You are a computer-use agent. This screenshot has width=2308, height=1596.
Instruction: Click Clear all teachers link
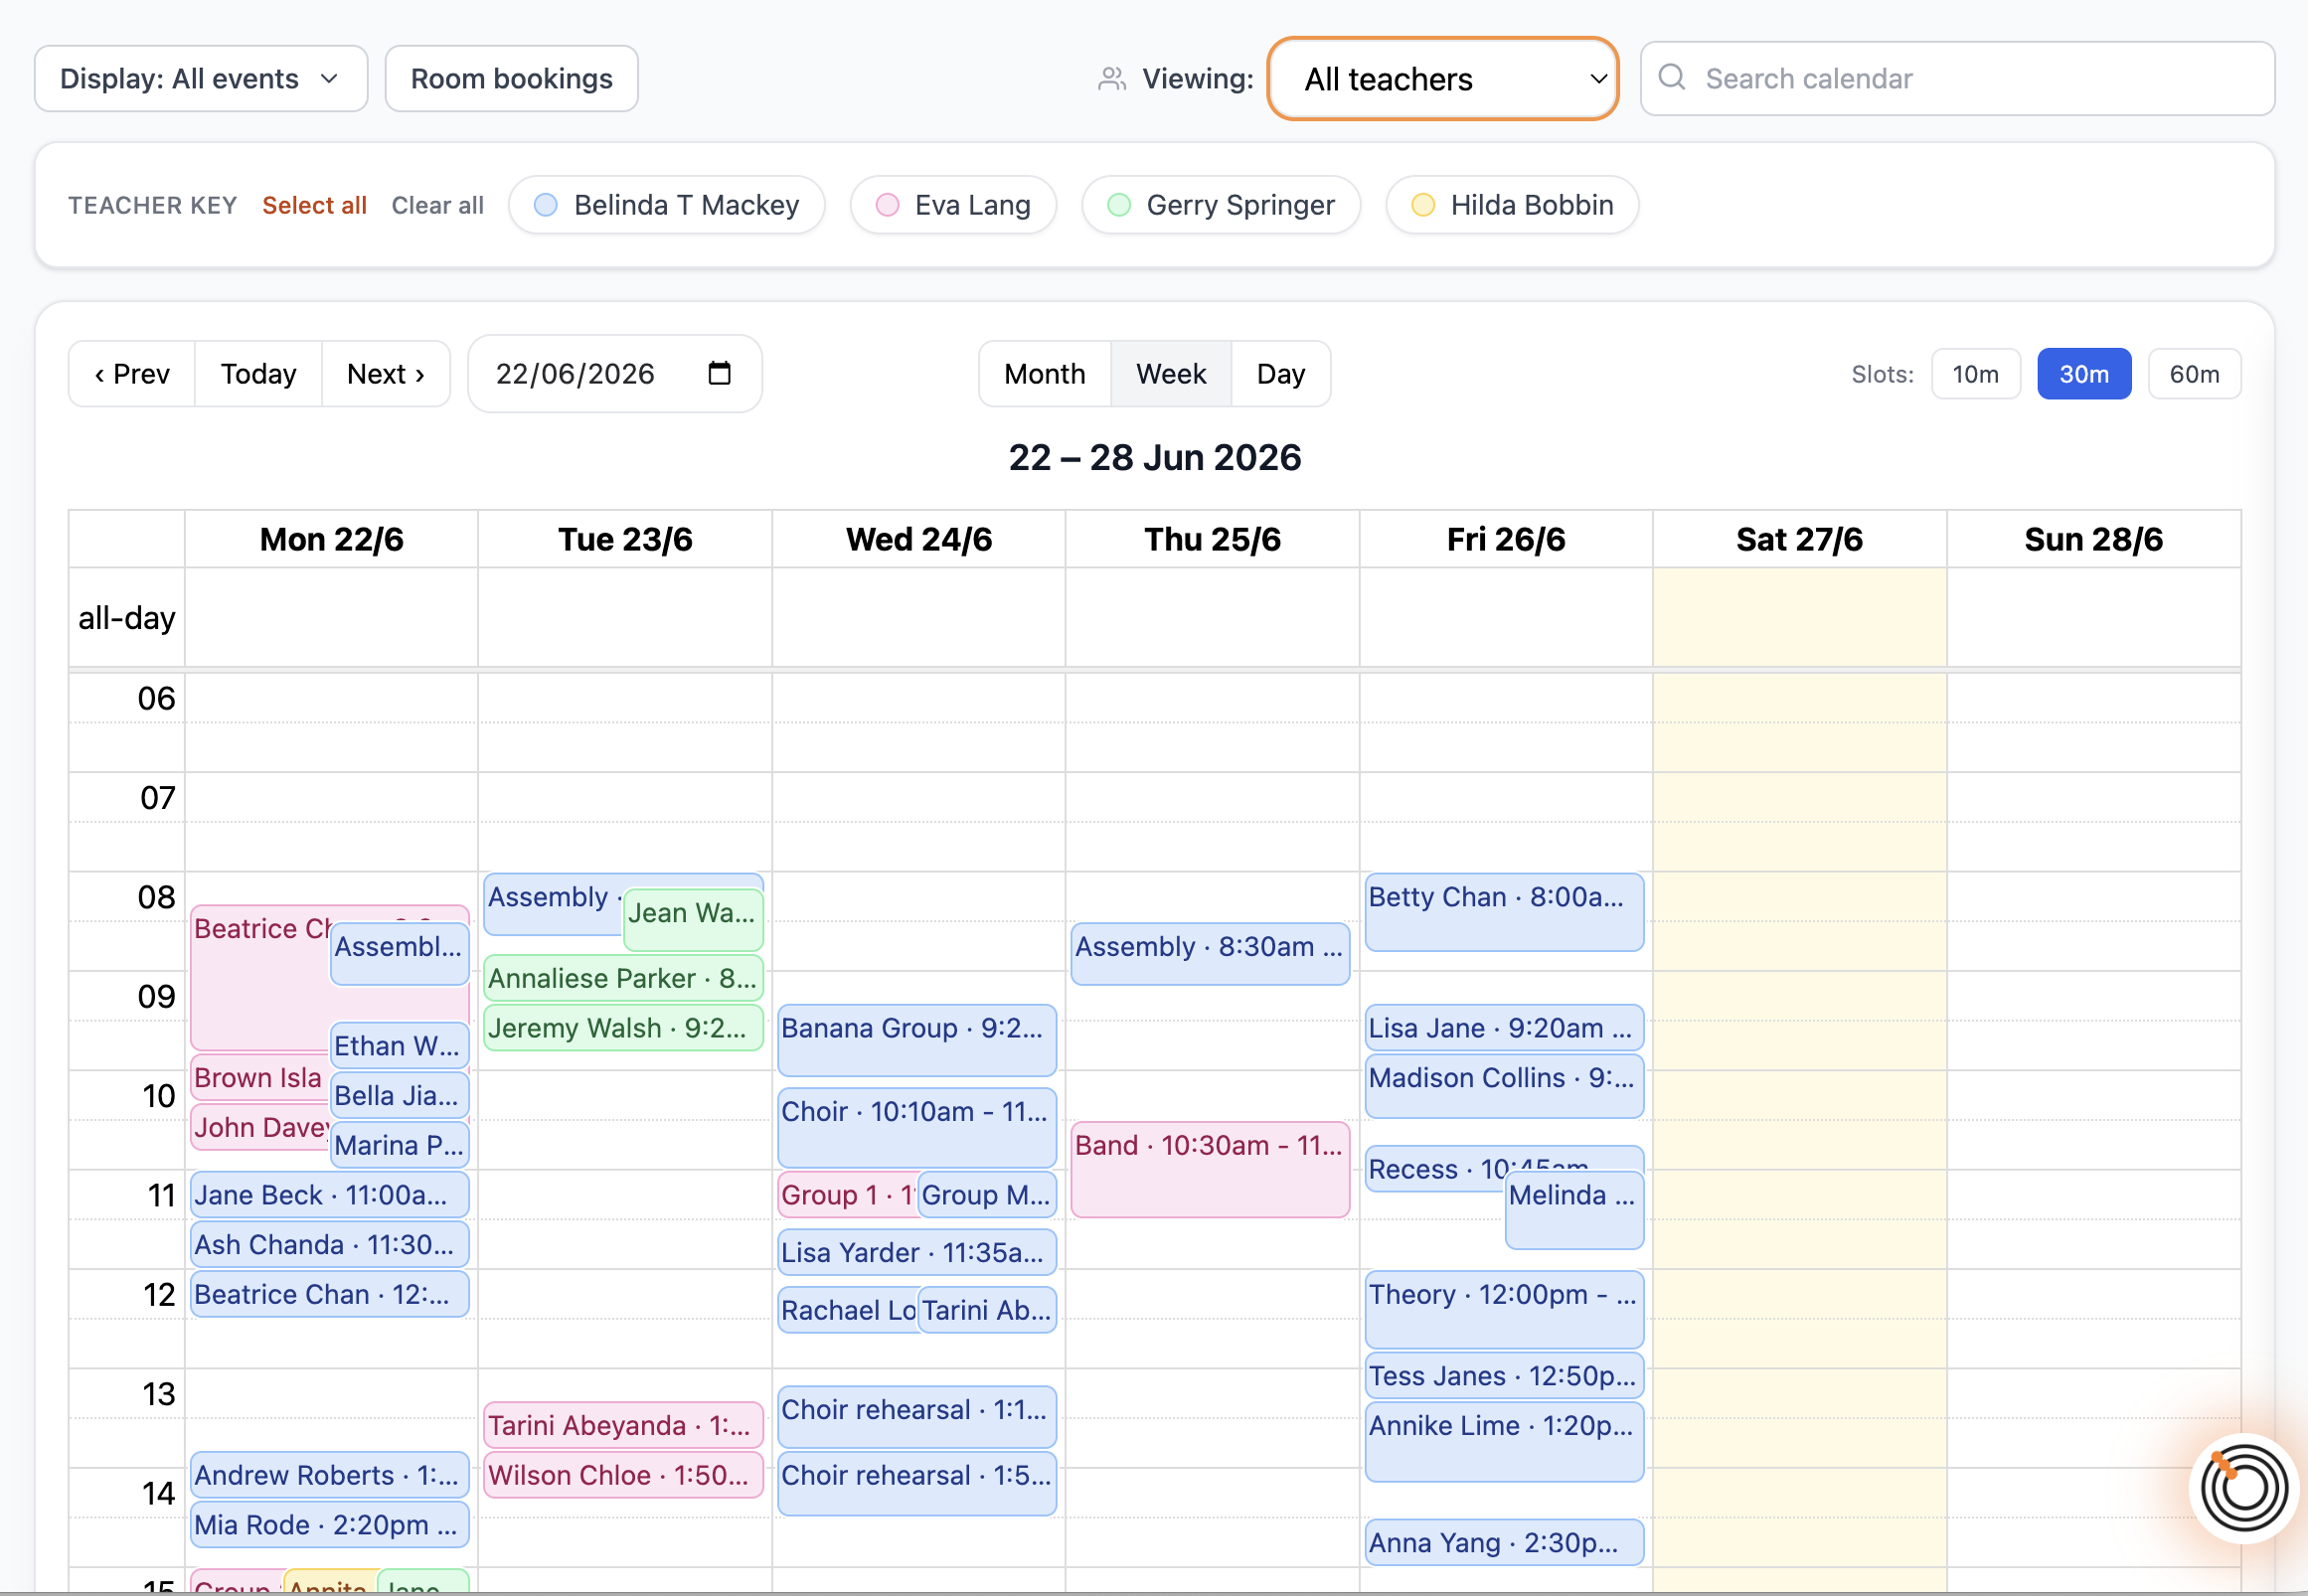pyautogui.click(x=437, y=205)
